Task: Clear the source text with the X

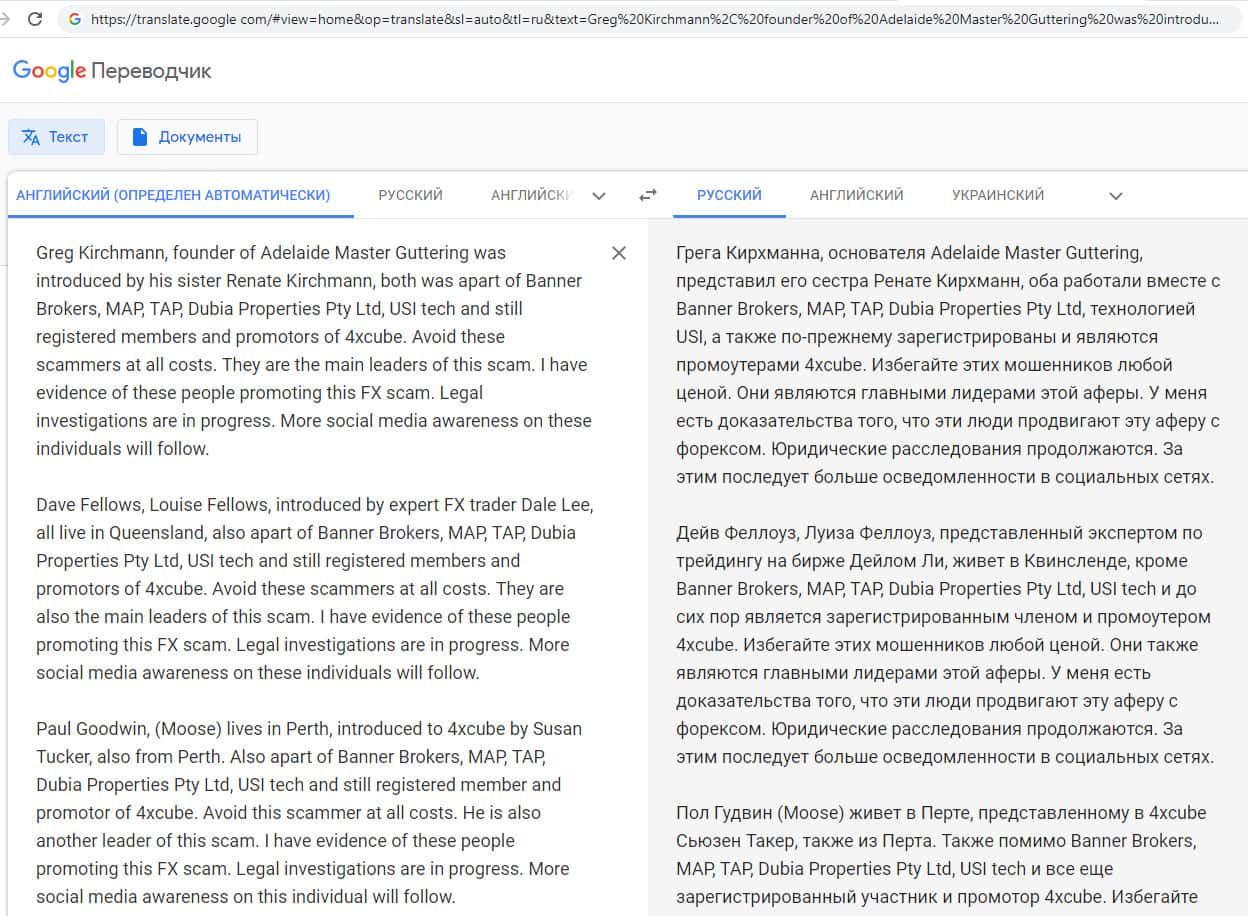Action: 619,253
